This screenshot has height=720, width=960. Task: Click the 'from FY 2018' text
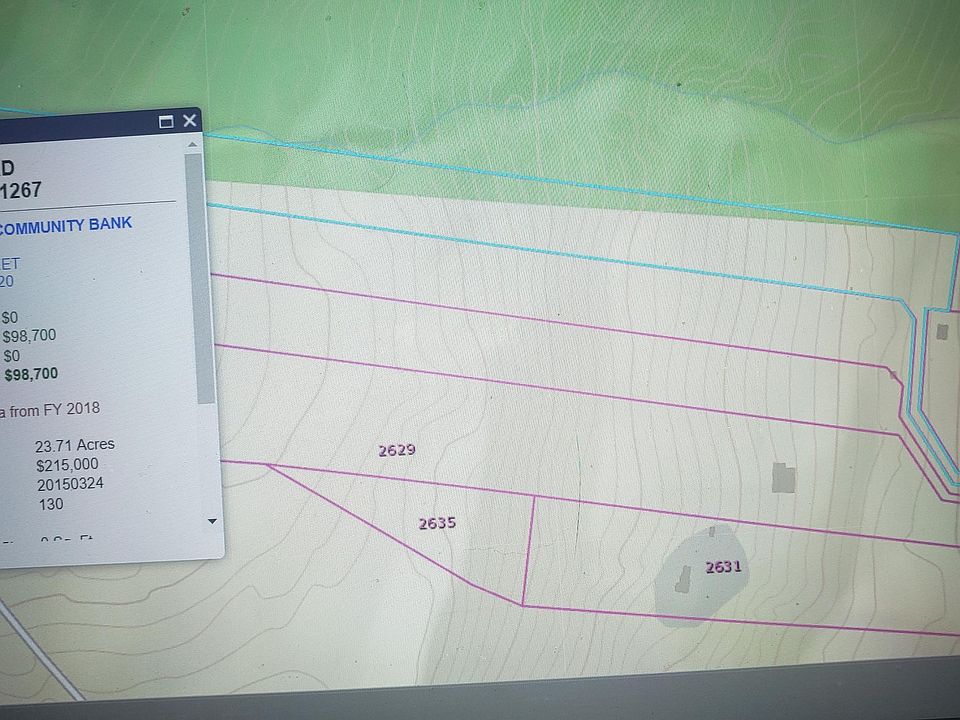click(54, 409)
